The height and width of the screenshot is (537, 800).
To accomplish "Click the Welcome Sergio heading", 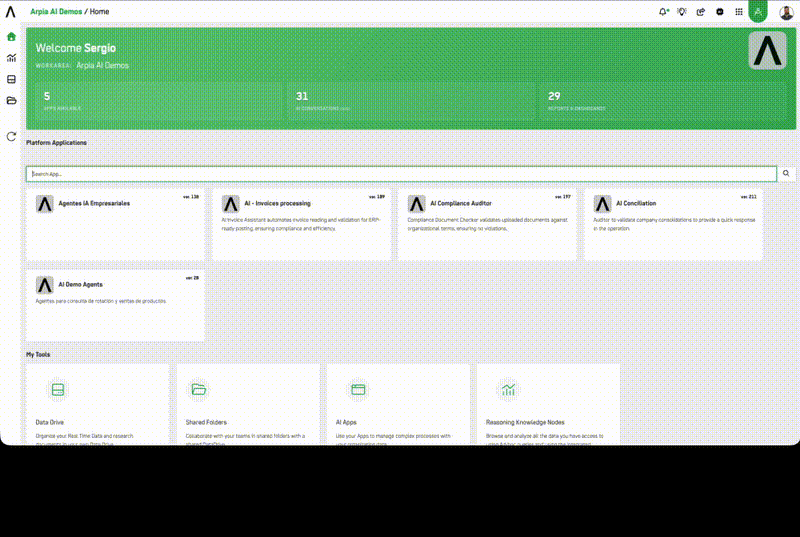I will 76,48.
